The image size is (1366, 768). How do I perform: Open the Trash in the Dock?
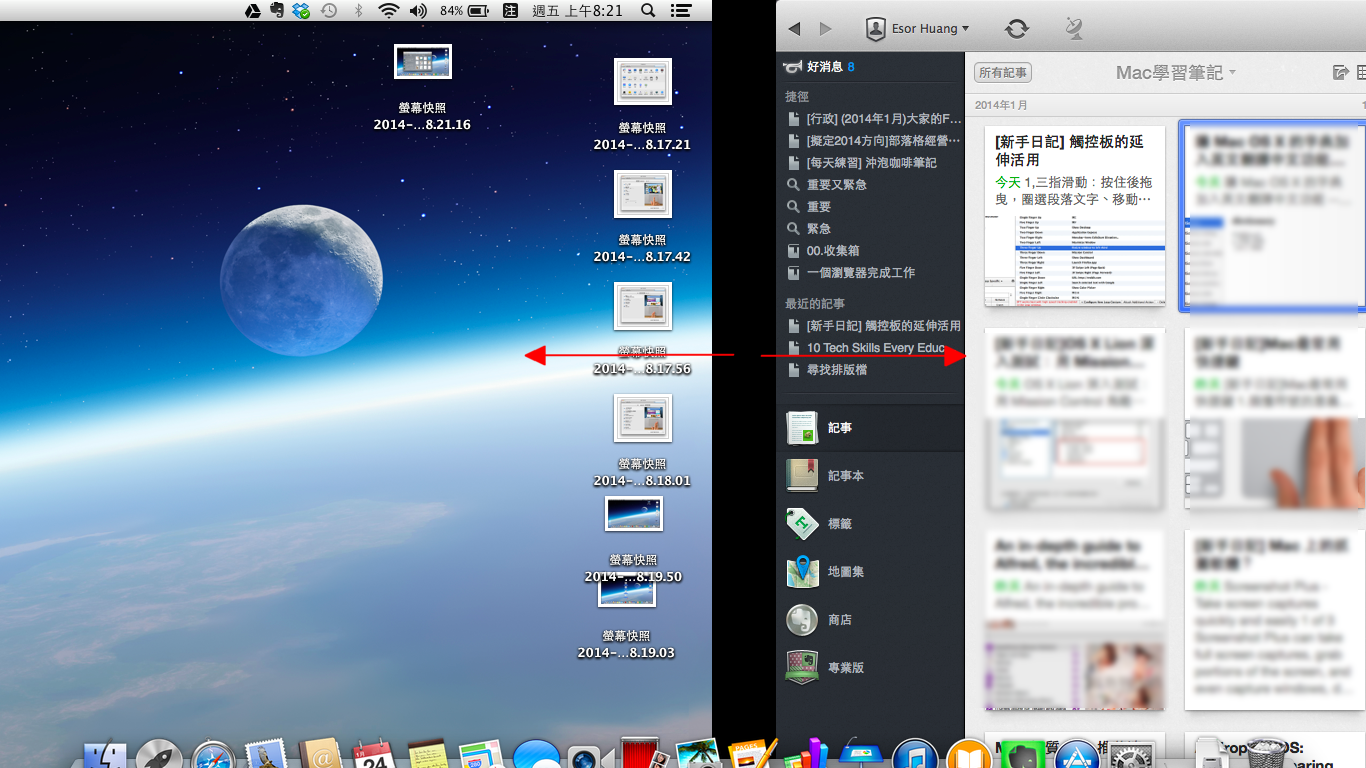pyautogui.click(x=1267, y=753)
